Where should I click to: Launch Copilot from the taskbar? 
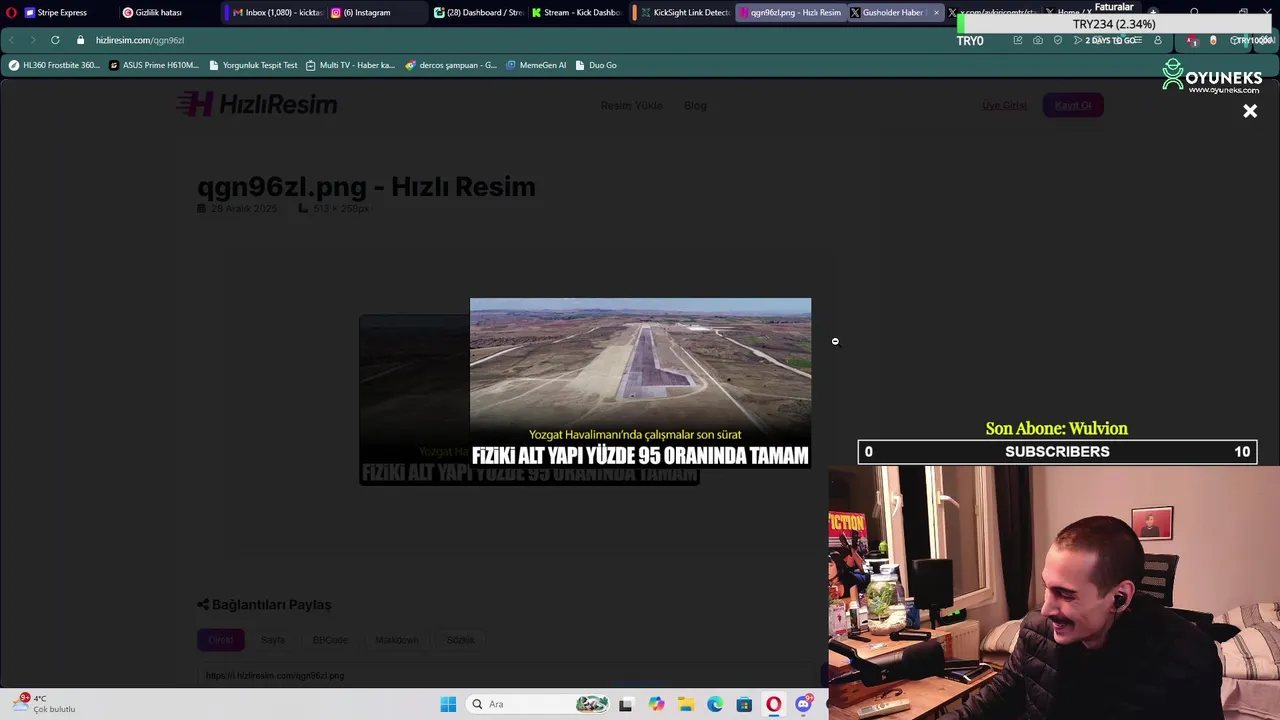(656, 704)
